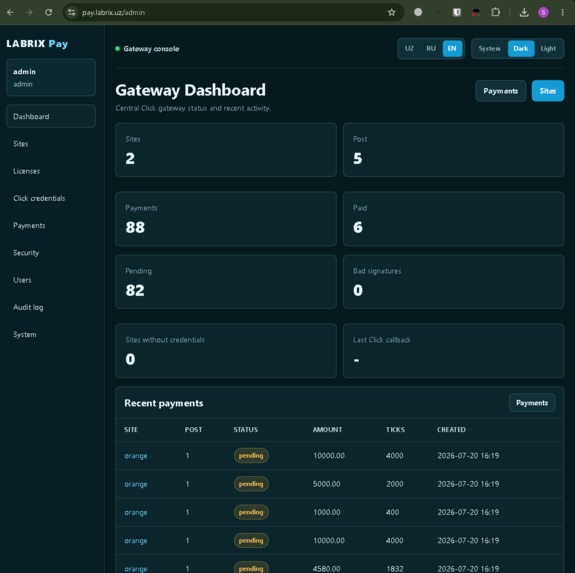Click the pending badge for 5000.00 payment
The image size is (575, 573).
tap(251, 484)
